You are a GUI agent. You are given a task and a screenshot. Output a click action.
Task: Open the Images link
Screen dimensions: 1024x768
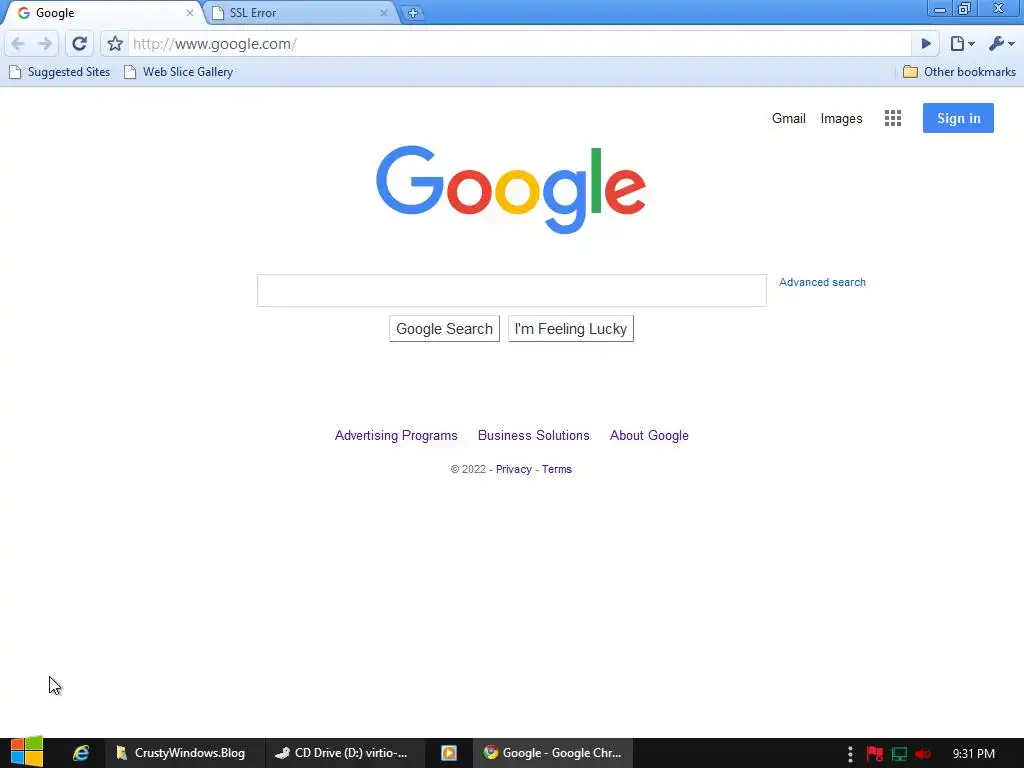841,118
